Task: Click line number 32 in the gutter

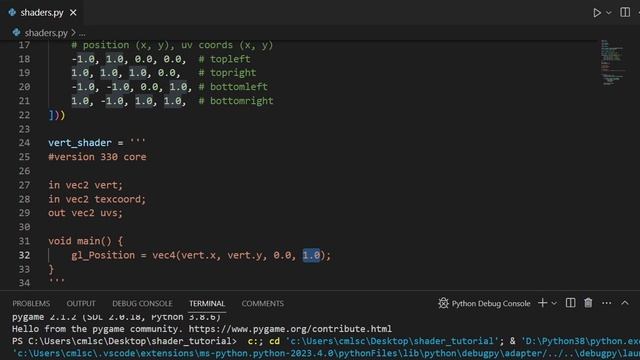Action: pyautogui.click(x=24, y=255)
